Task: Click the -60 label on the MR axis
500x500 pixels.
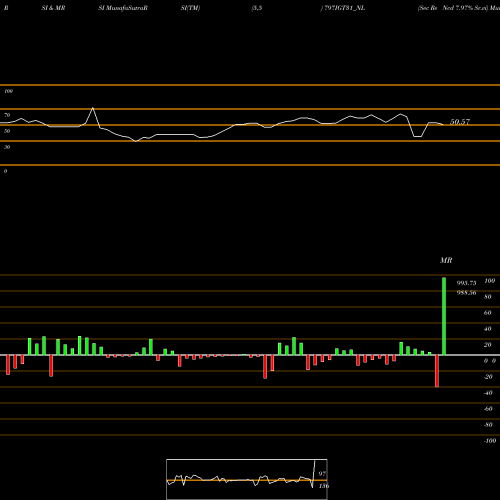Action: pyautogui.click(x=488, y=409)
